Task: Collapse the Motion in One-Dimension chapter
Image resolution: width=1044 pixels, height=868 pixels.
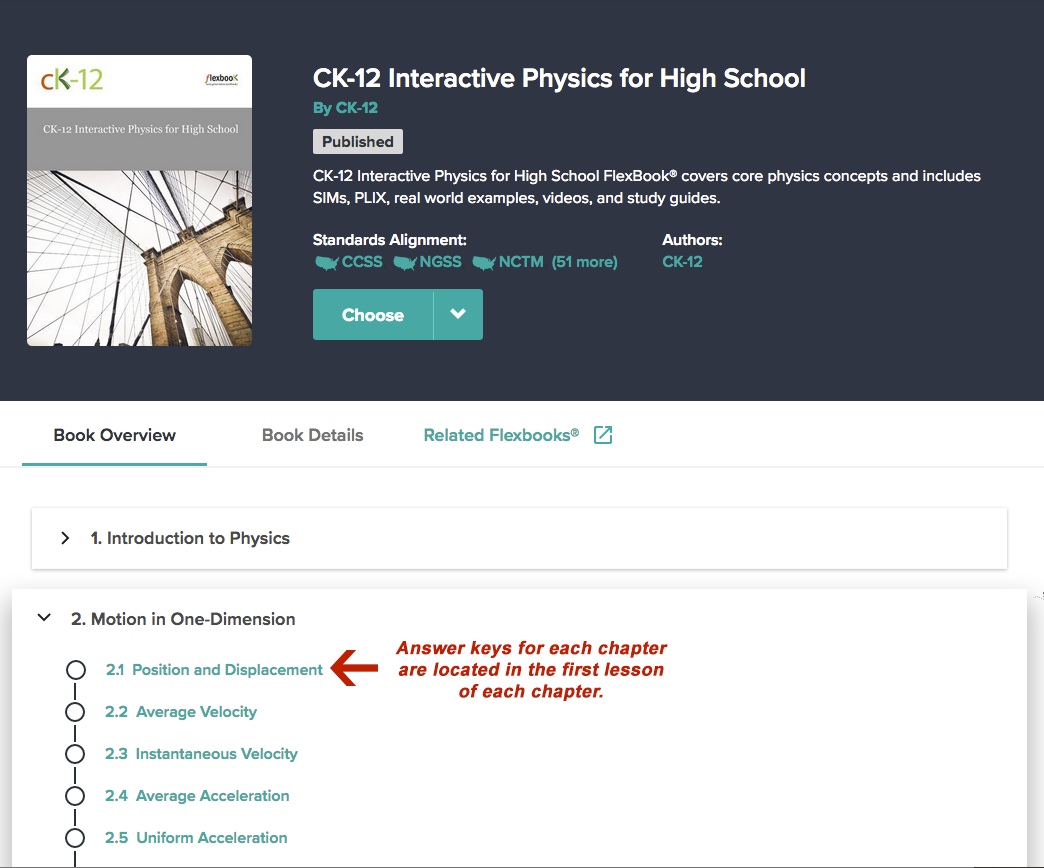Action: (x=44, y=618)
